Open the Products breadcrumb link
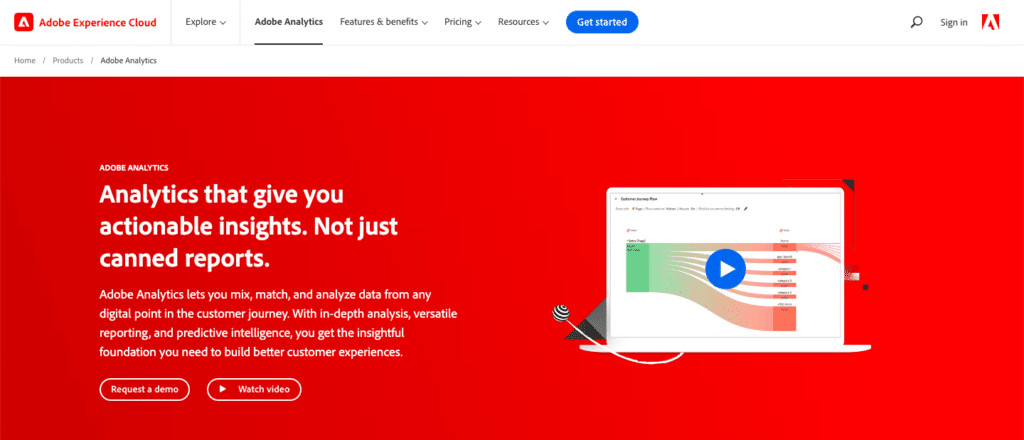This screenshot has width=1024, height=440. 68,61
